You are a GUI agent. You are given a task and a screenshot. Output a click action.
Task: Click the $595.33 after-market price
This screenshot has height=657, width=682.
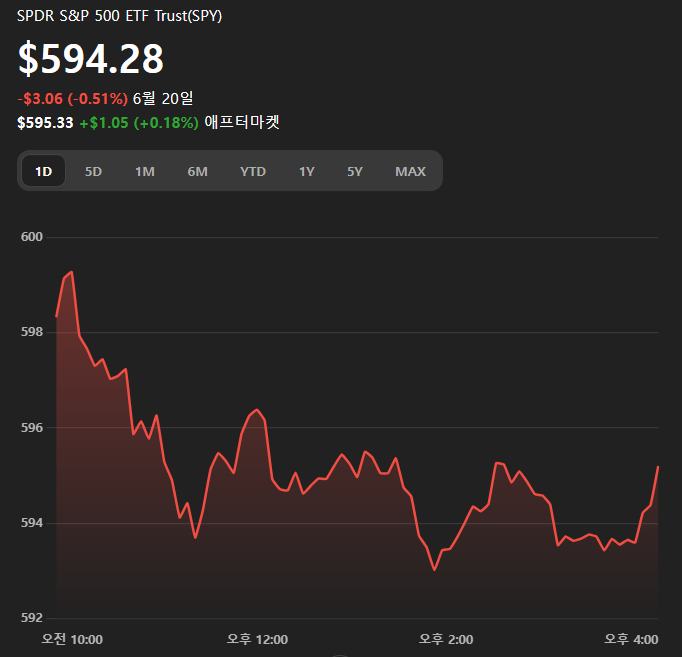pos(45,123)
